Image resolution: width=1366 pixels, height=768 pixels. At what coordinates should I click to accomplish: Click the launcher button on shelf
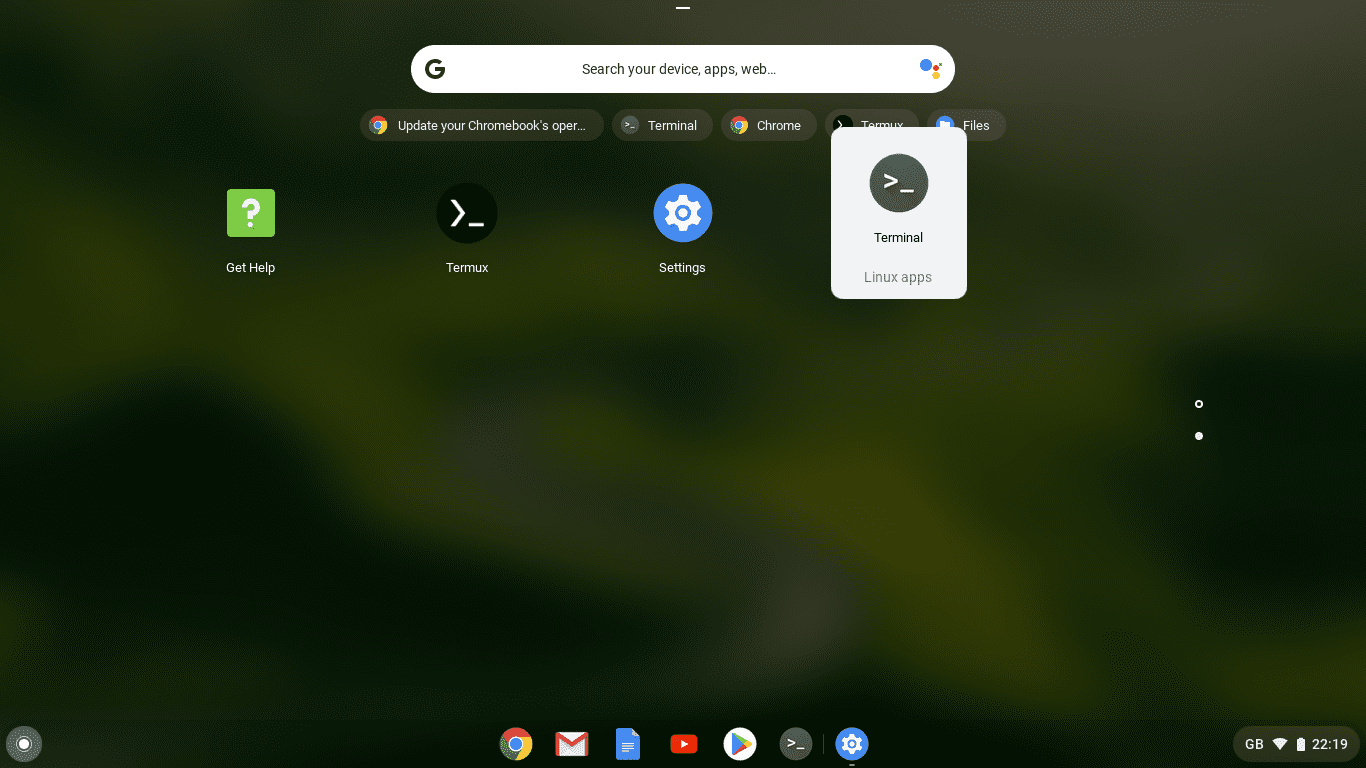tap(24, 744)
